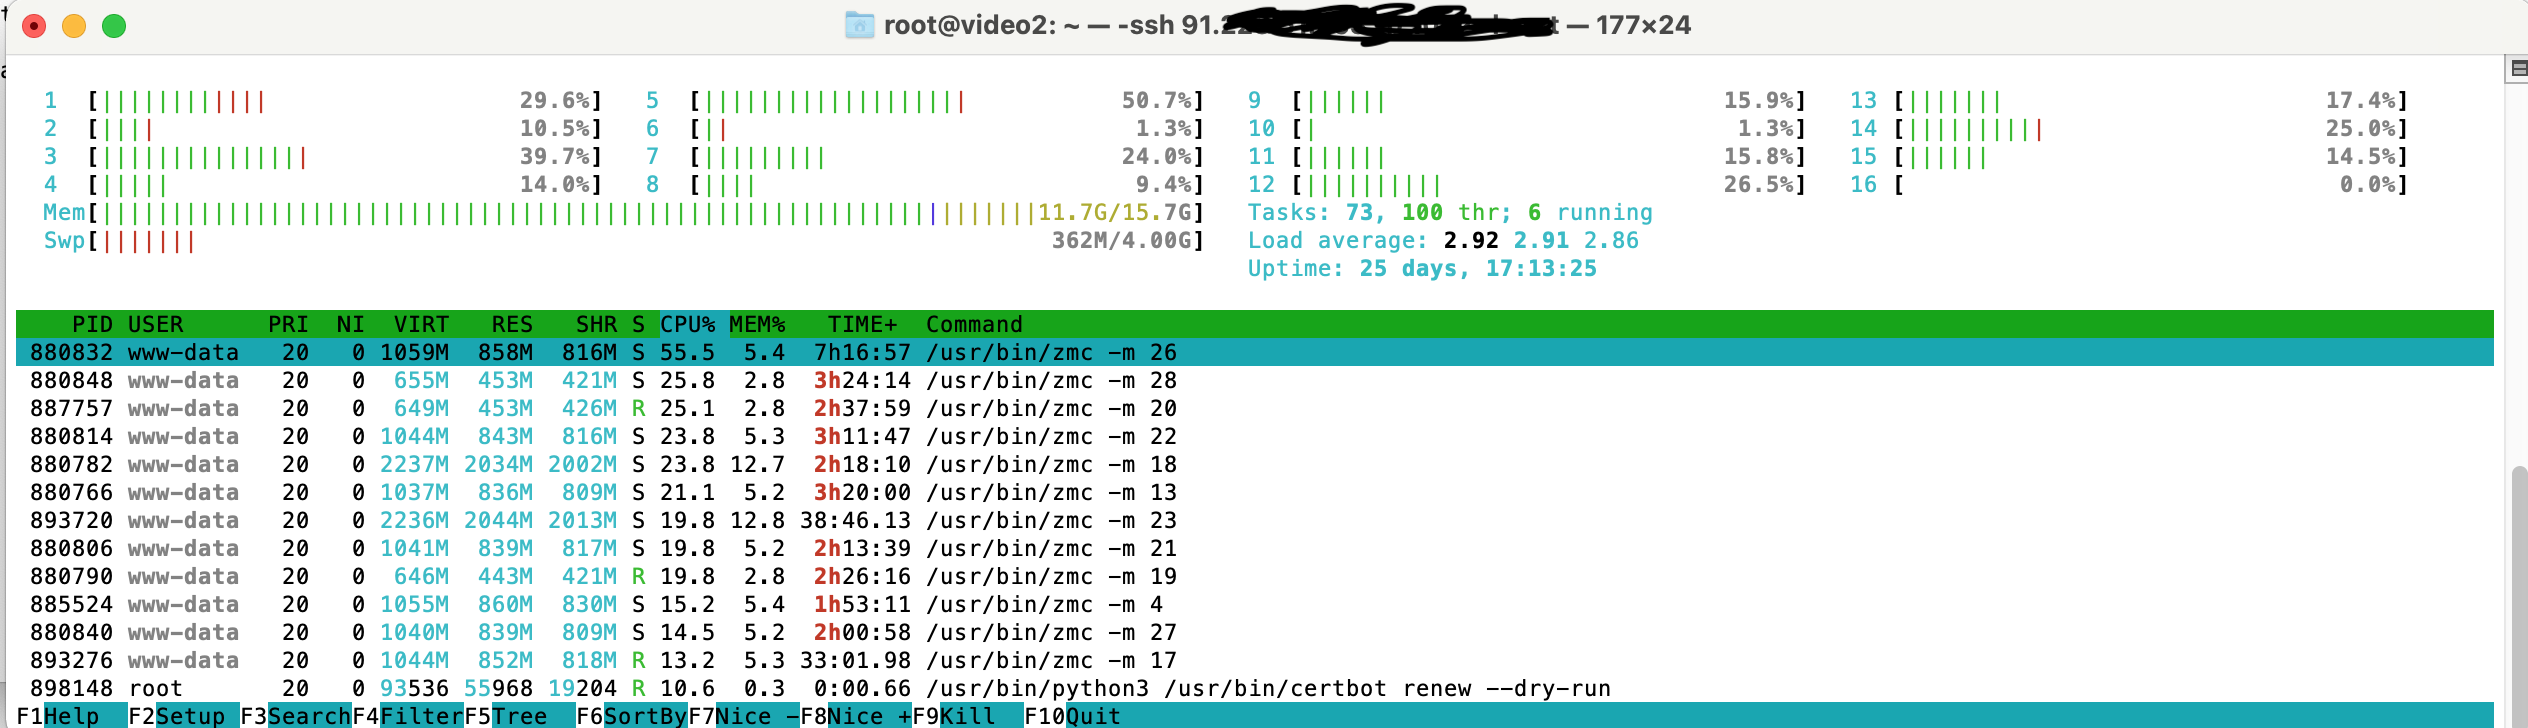Click the CPU 3 meter at 39.7%
Screen dimensions: 2528x728
(322, 156)
